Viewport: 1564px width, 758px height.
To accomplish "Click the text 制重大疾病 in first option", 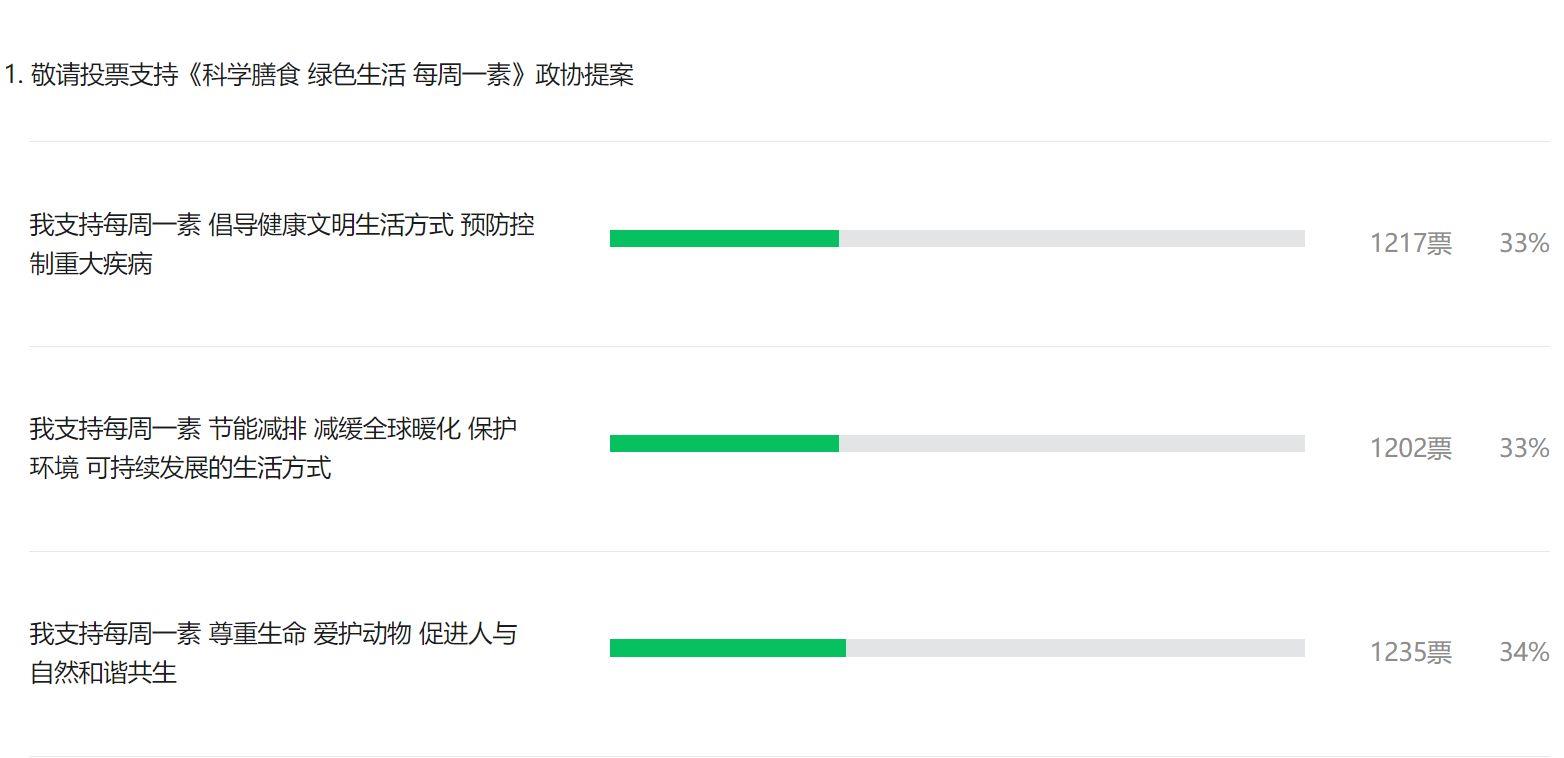I will point(91,264).
